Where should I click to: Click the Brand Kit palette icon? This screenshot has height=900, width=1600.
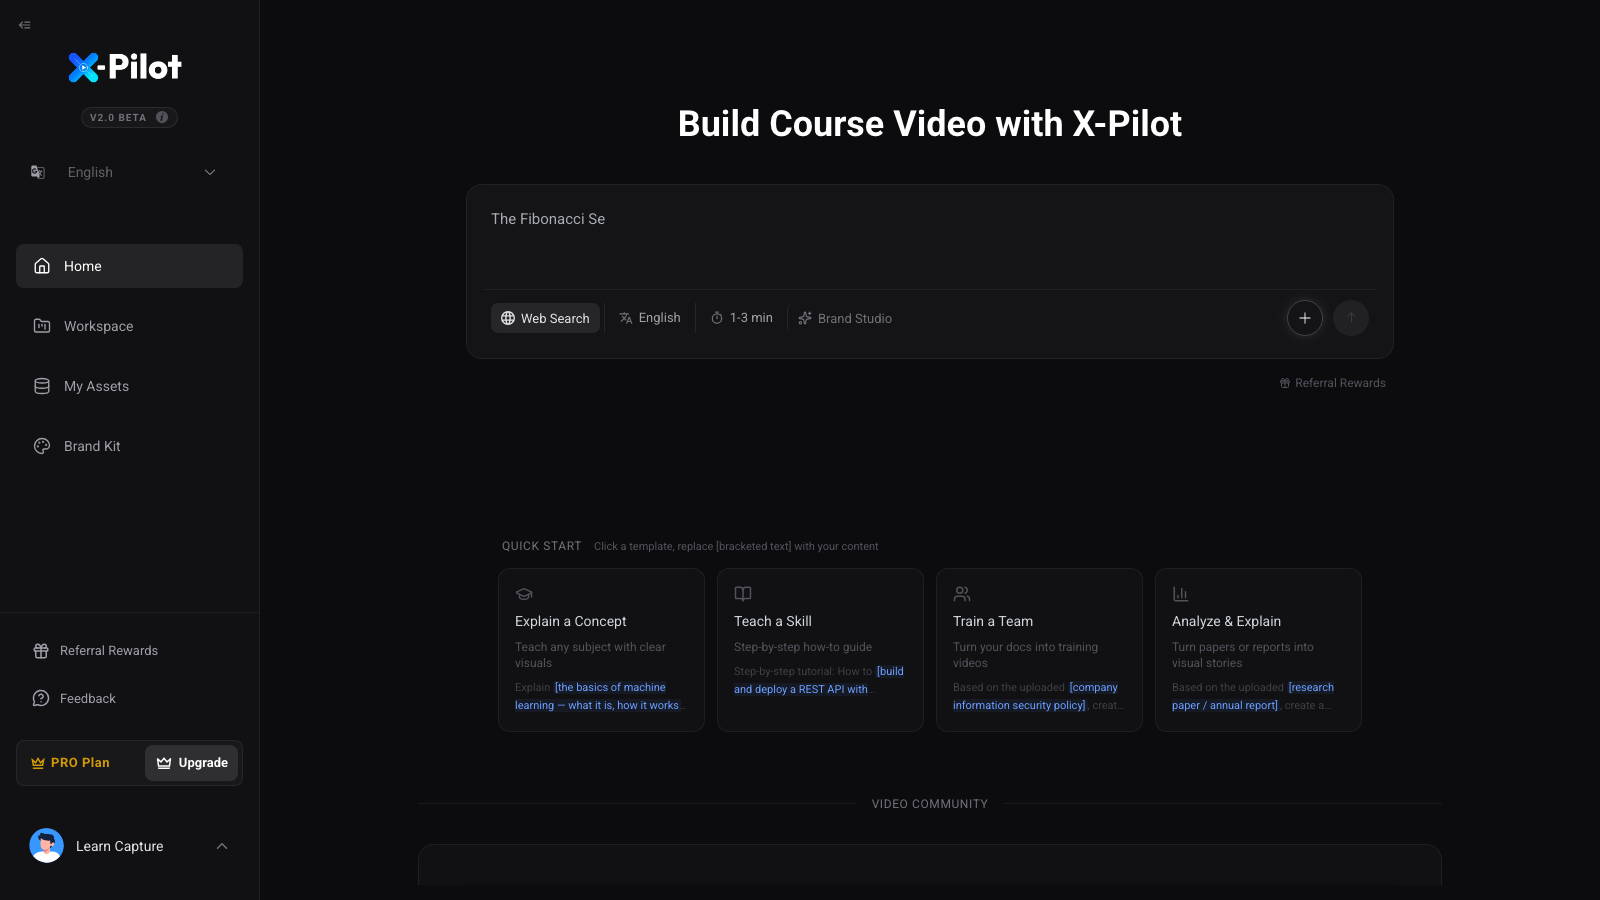[x=42, y=446]
